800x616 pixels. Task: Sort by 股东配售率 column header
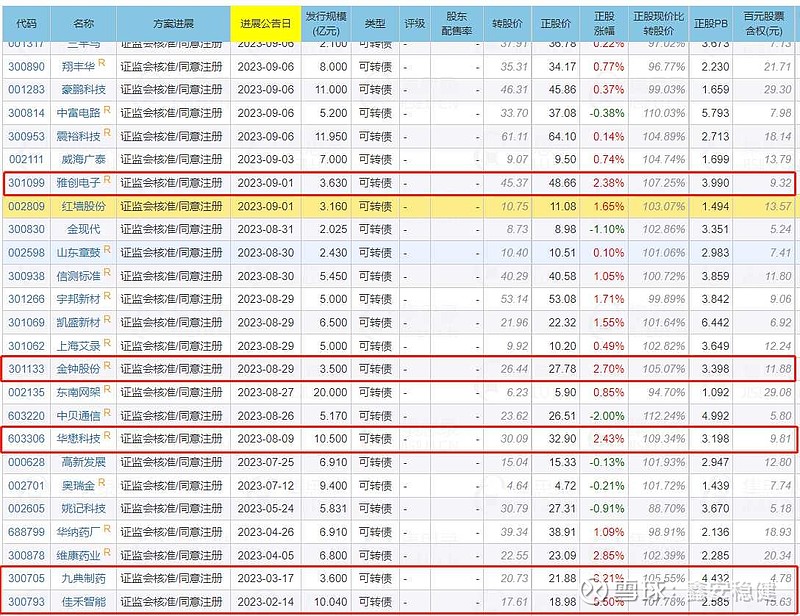point(457,23)
